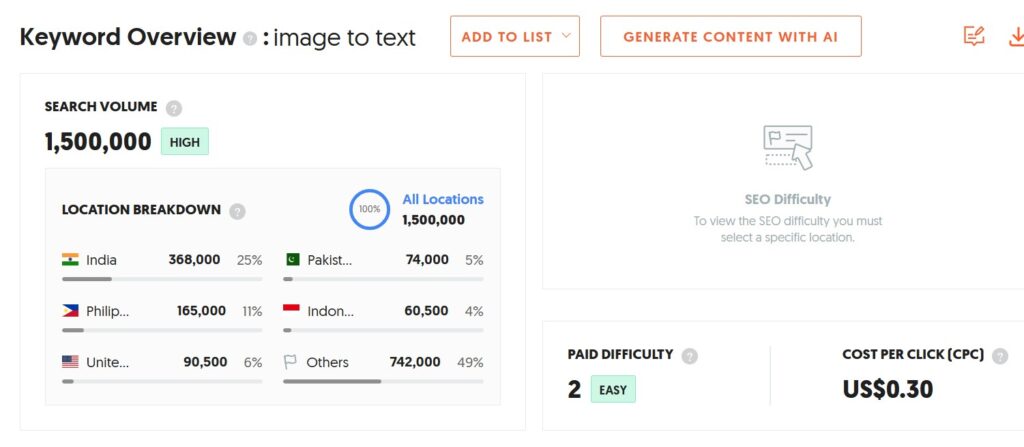Click help icon beside Keyword Overview title
The image size is (1024, 447).
(x=250, y=38)
